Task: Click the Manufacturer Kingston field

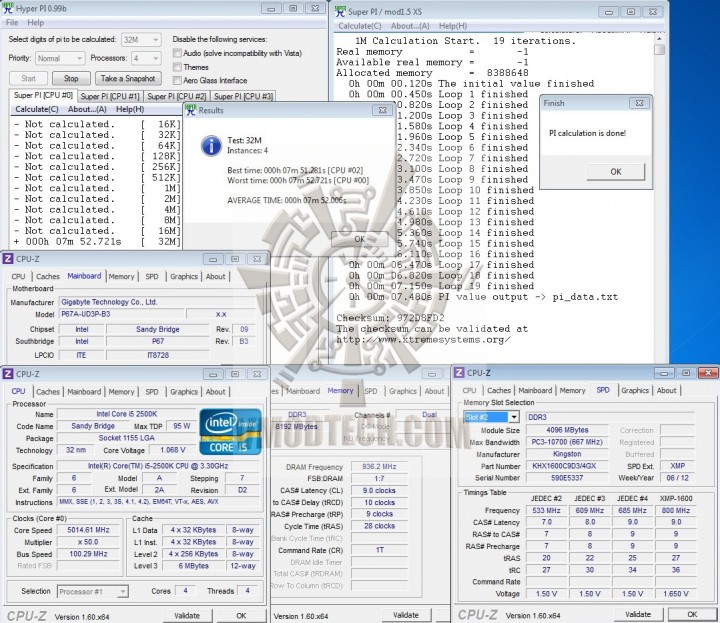Action: point(567,454)
